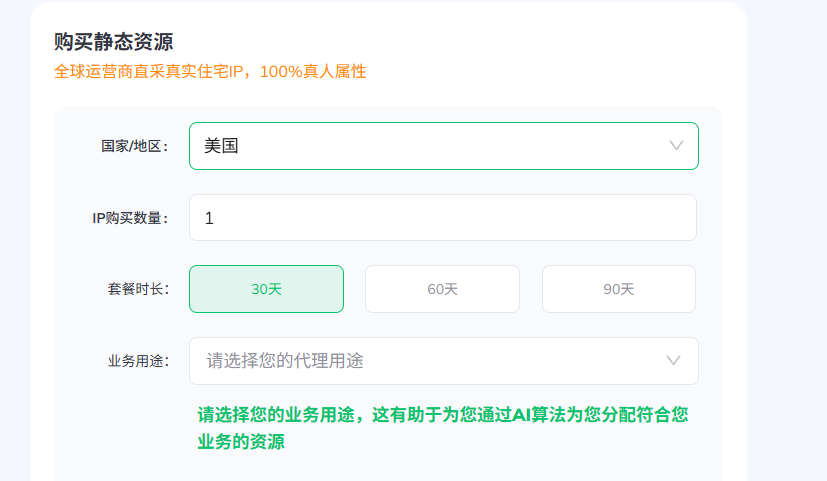Click the IP购买数量 field label

pyautogui.click(x=130, y=218)
